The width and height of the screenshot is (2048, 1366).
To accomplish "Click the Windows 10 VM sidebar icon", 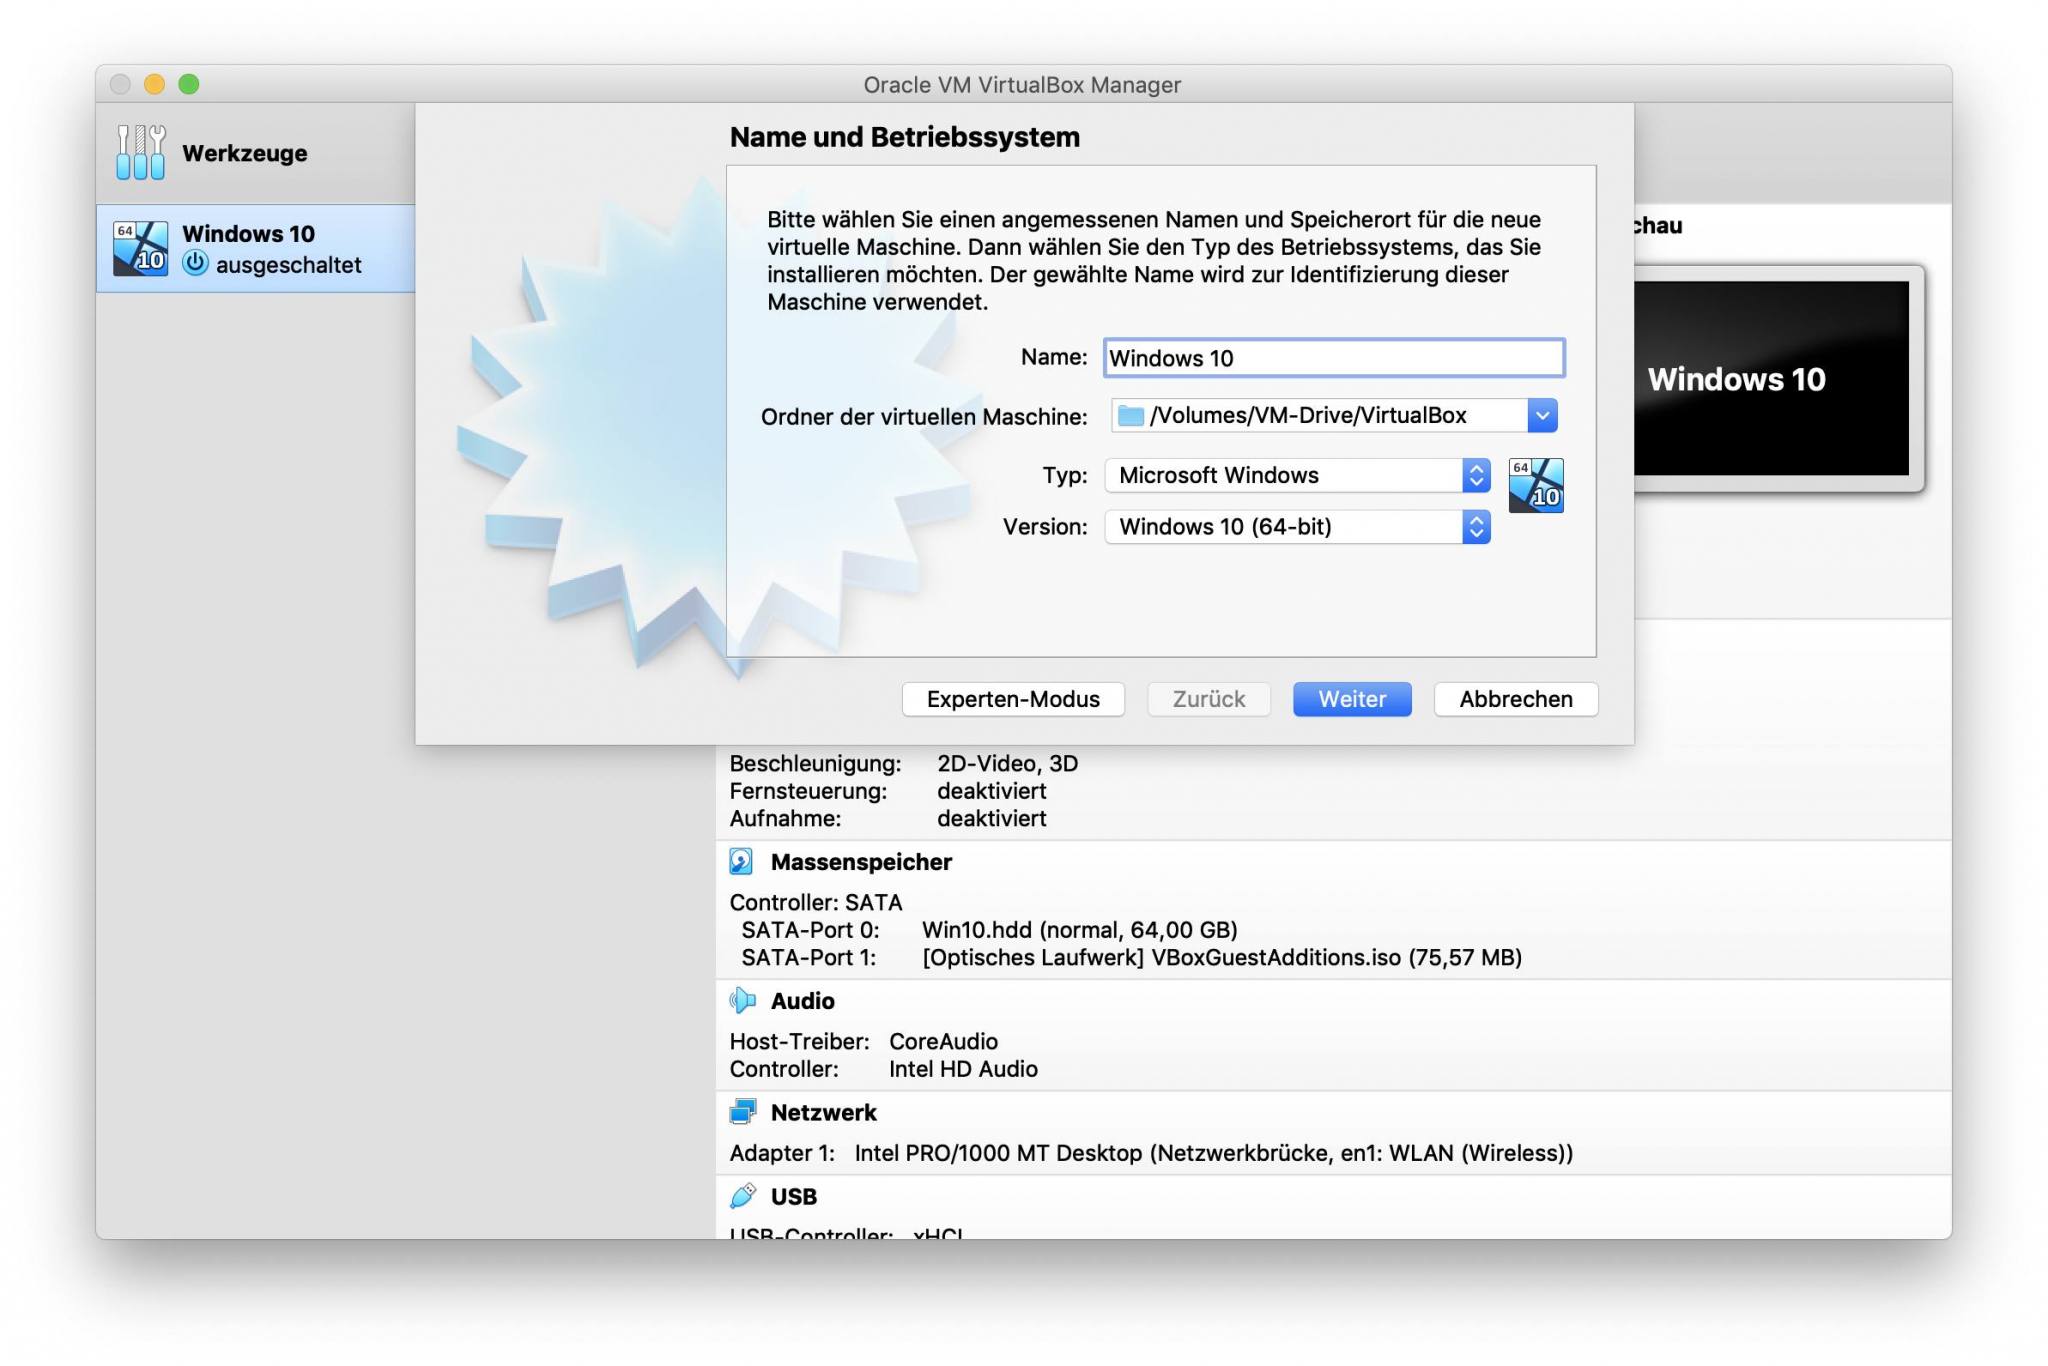I will click(140, 248).
